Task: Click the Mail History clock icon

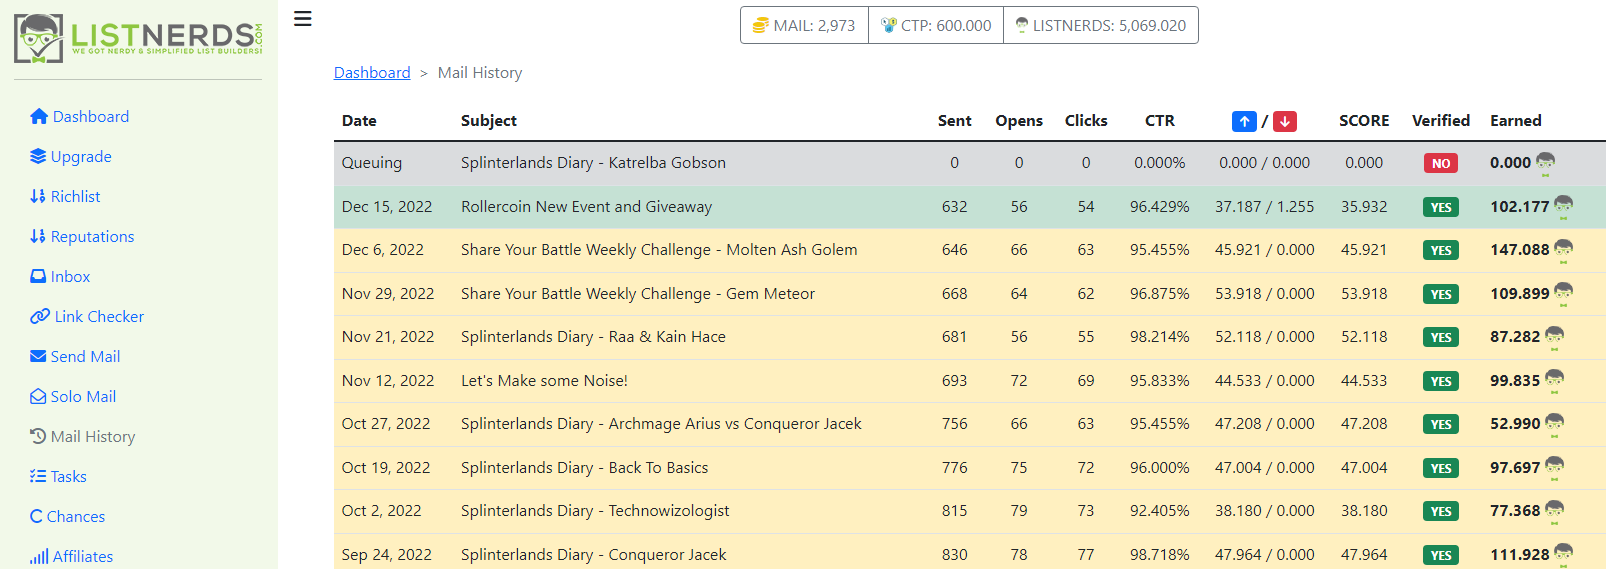Action: (38, 436)
